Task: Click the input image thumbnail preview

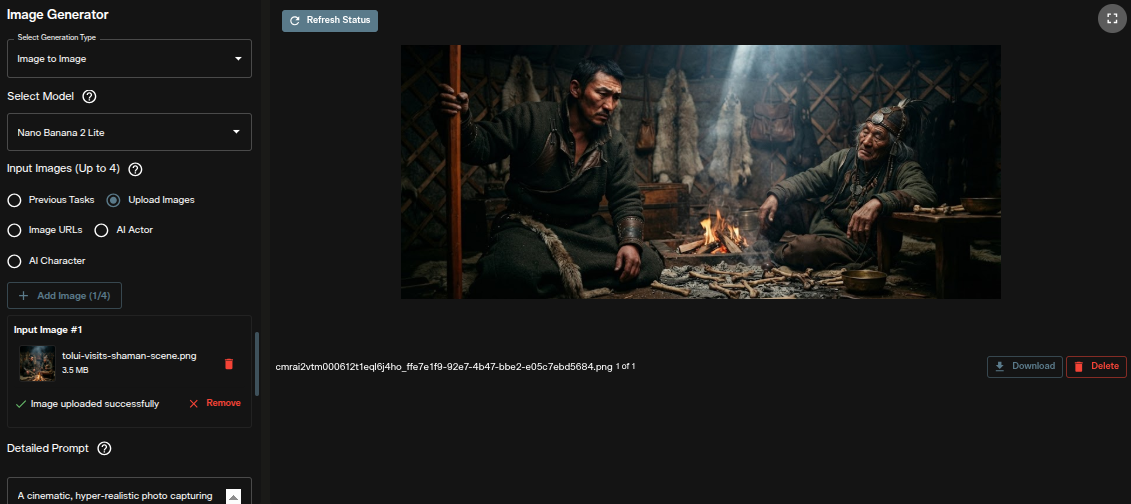Action: pyautogui.click(x=38, y=363)
